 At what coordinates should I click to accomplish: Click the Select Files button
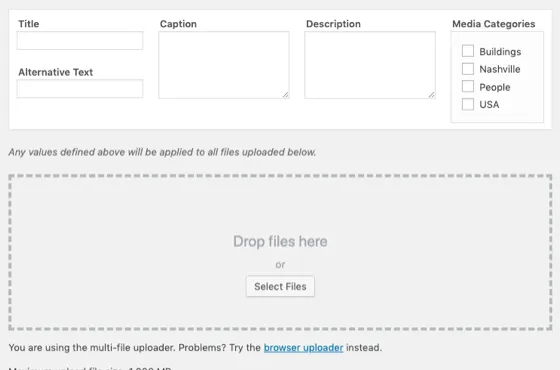(x=280, y=286)
